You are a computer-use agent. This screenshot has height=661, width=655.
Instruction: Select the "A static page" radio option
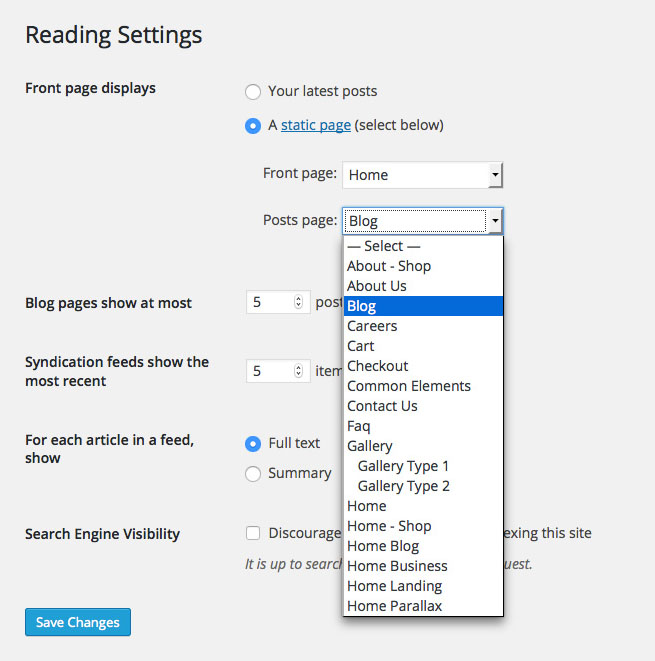coord(253,126)
